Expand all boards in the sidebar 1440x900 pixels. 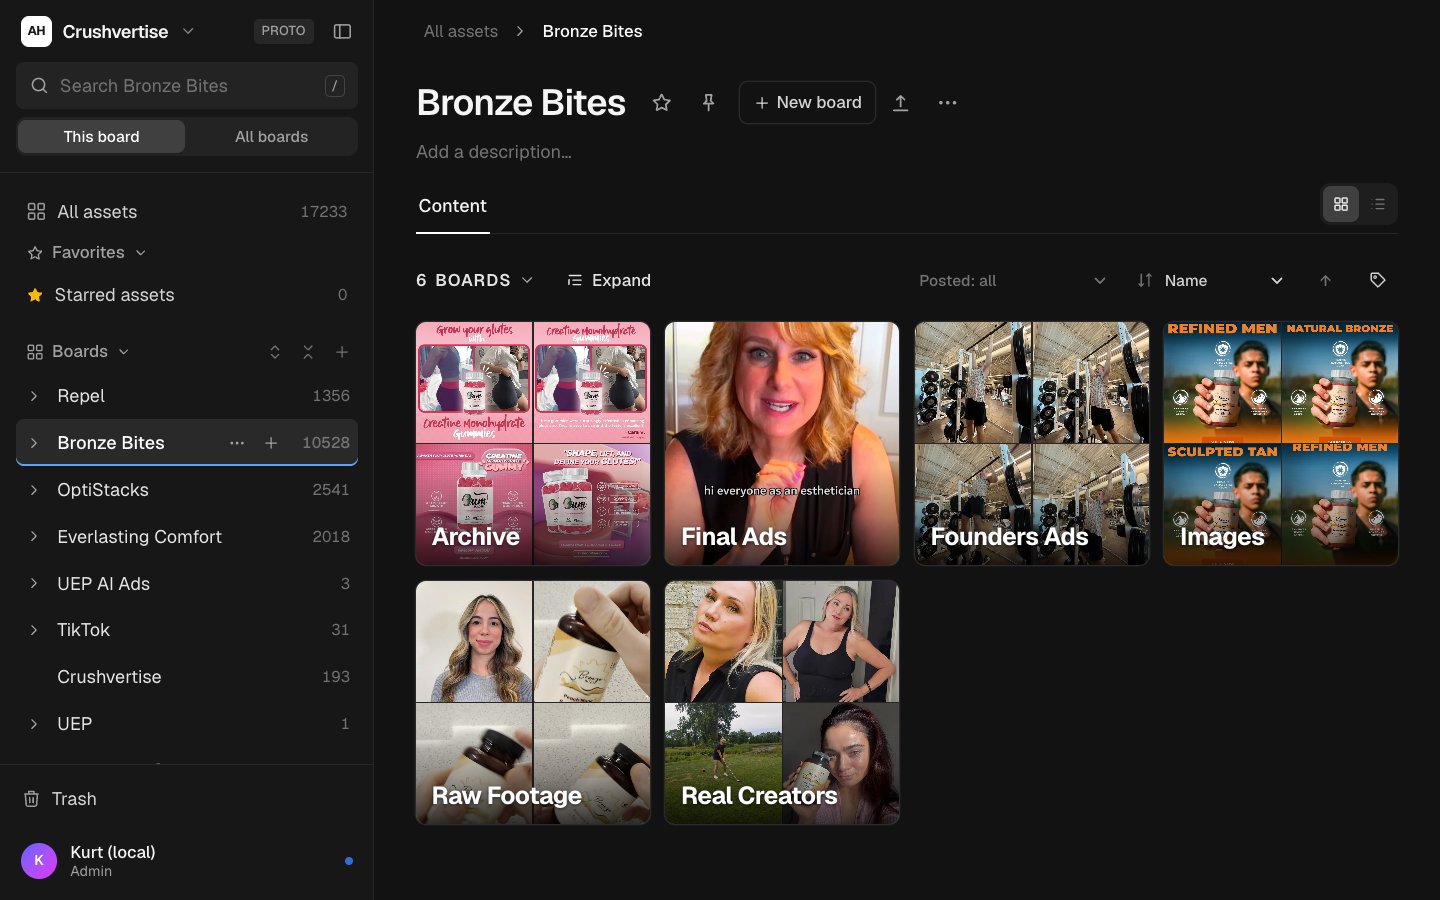(x=275, y=352)
